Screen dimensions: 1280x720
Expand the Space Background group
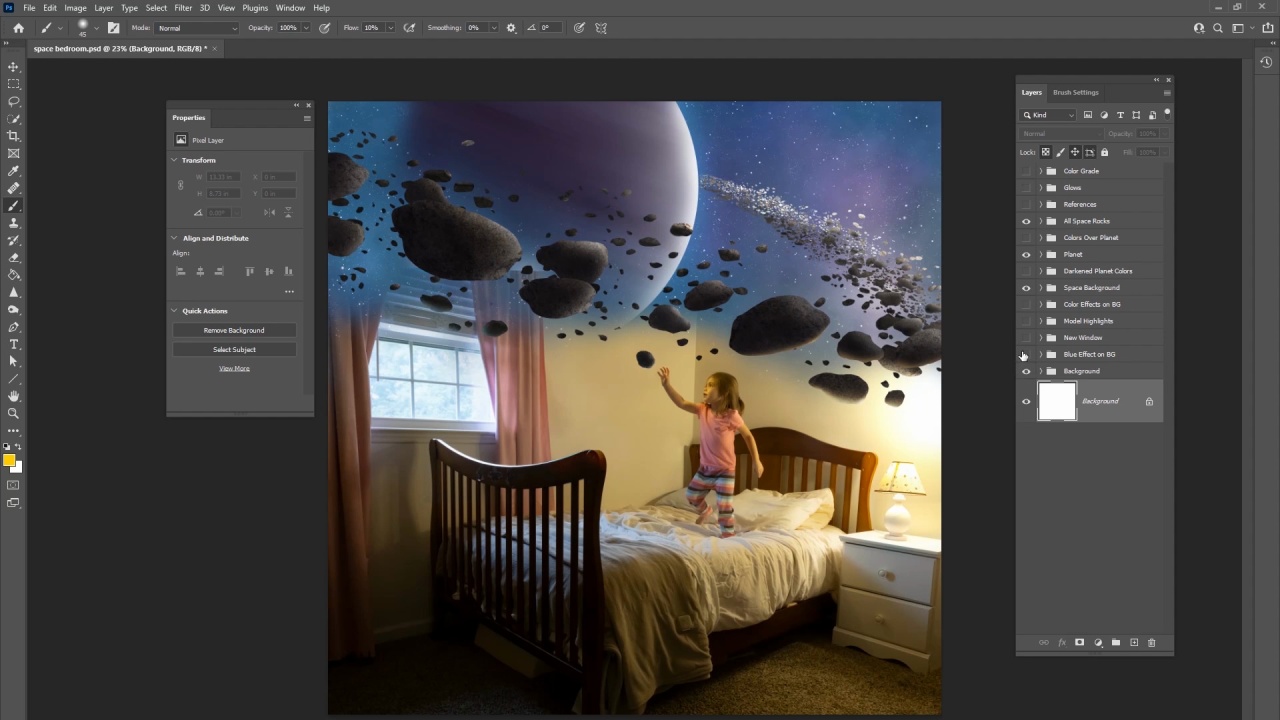pyautogui.click(x=1040, y=288)
